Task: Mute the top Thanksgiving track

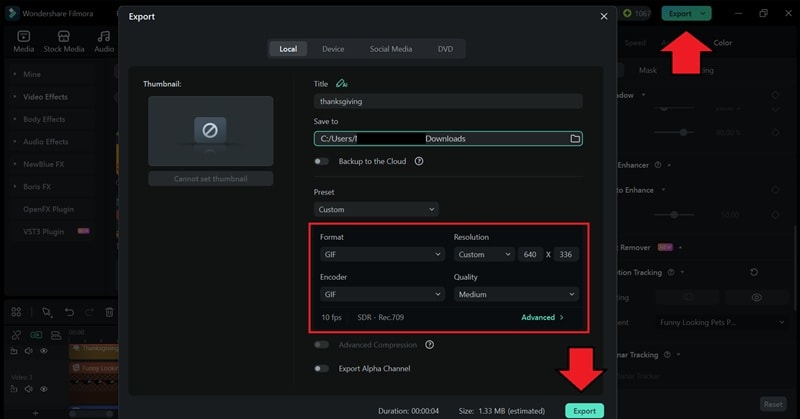Action: [x=29, y=351]
